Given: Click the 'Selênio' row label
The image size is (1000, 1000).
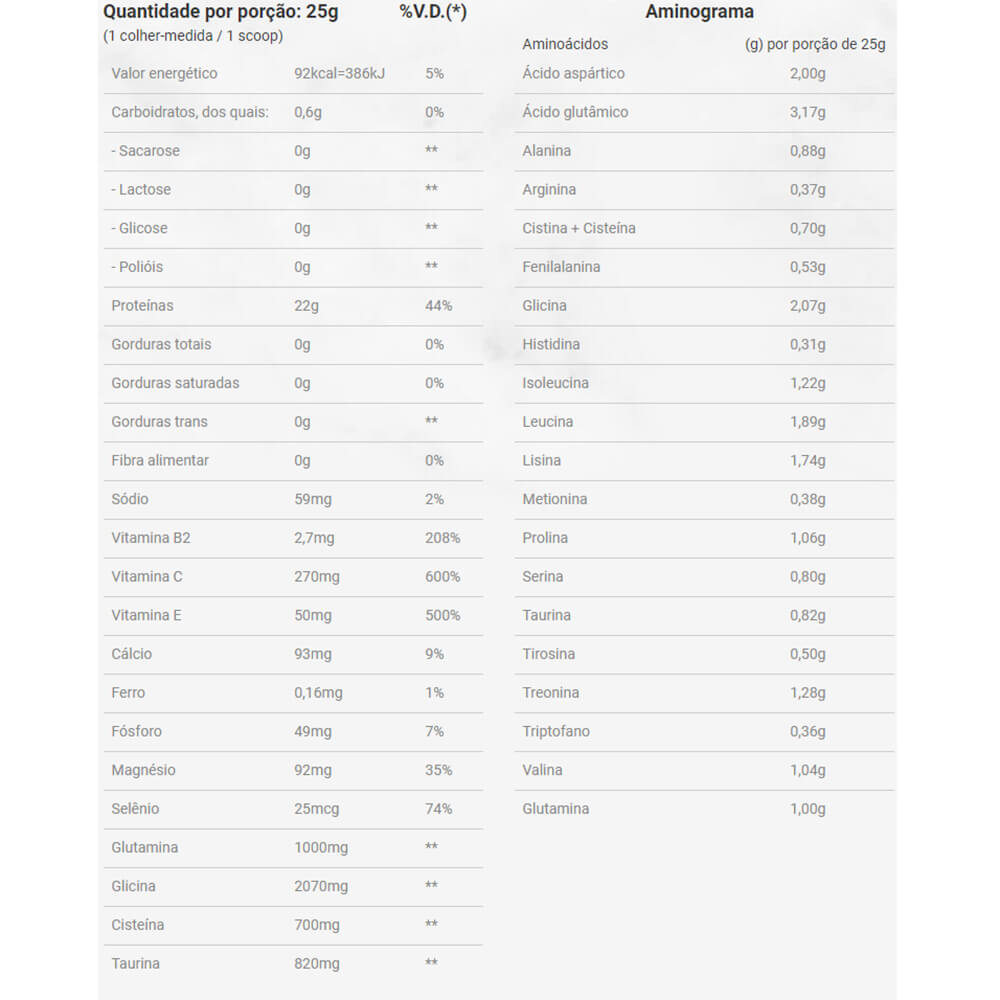Looking at the screenshot, I should point(135,808).
